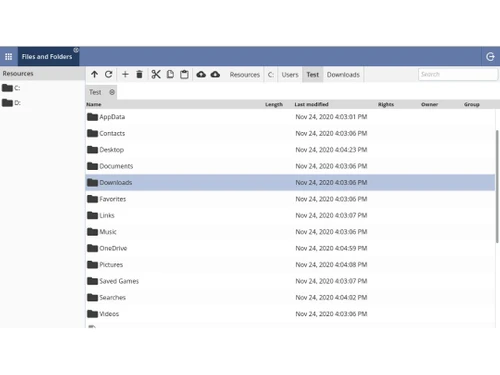This screenshot has width=500, height=375.
Task: Click the Music folder icon
Action: (x=92, y=232)
